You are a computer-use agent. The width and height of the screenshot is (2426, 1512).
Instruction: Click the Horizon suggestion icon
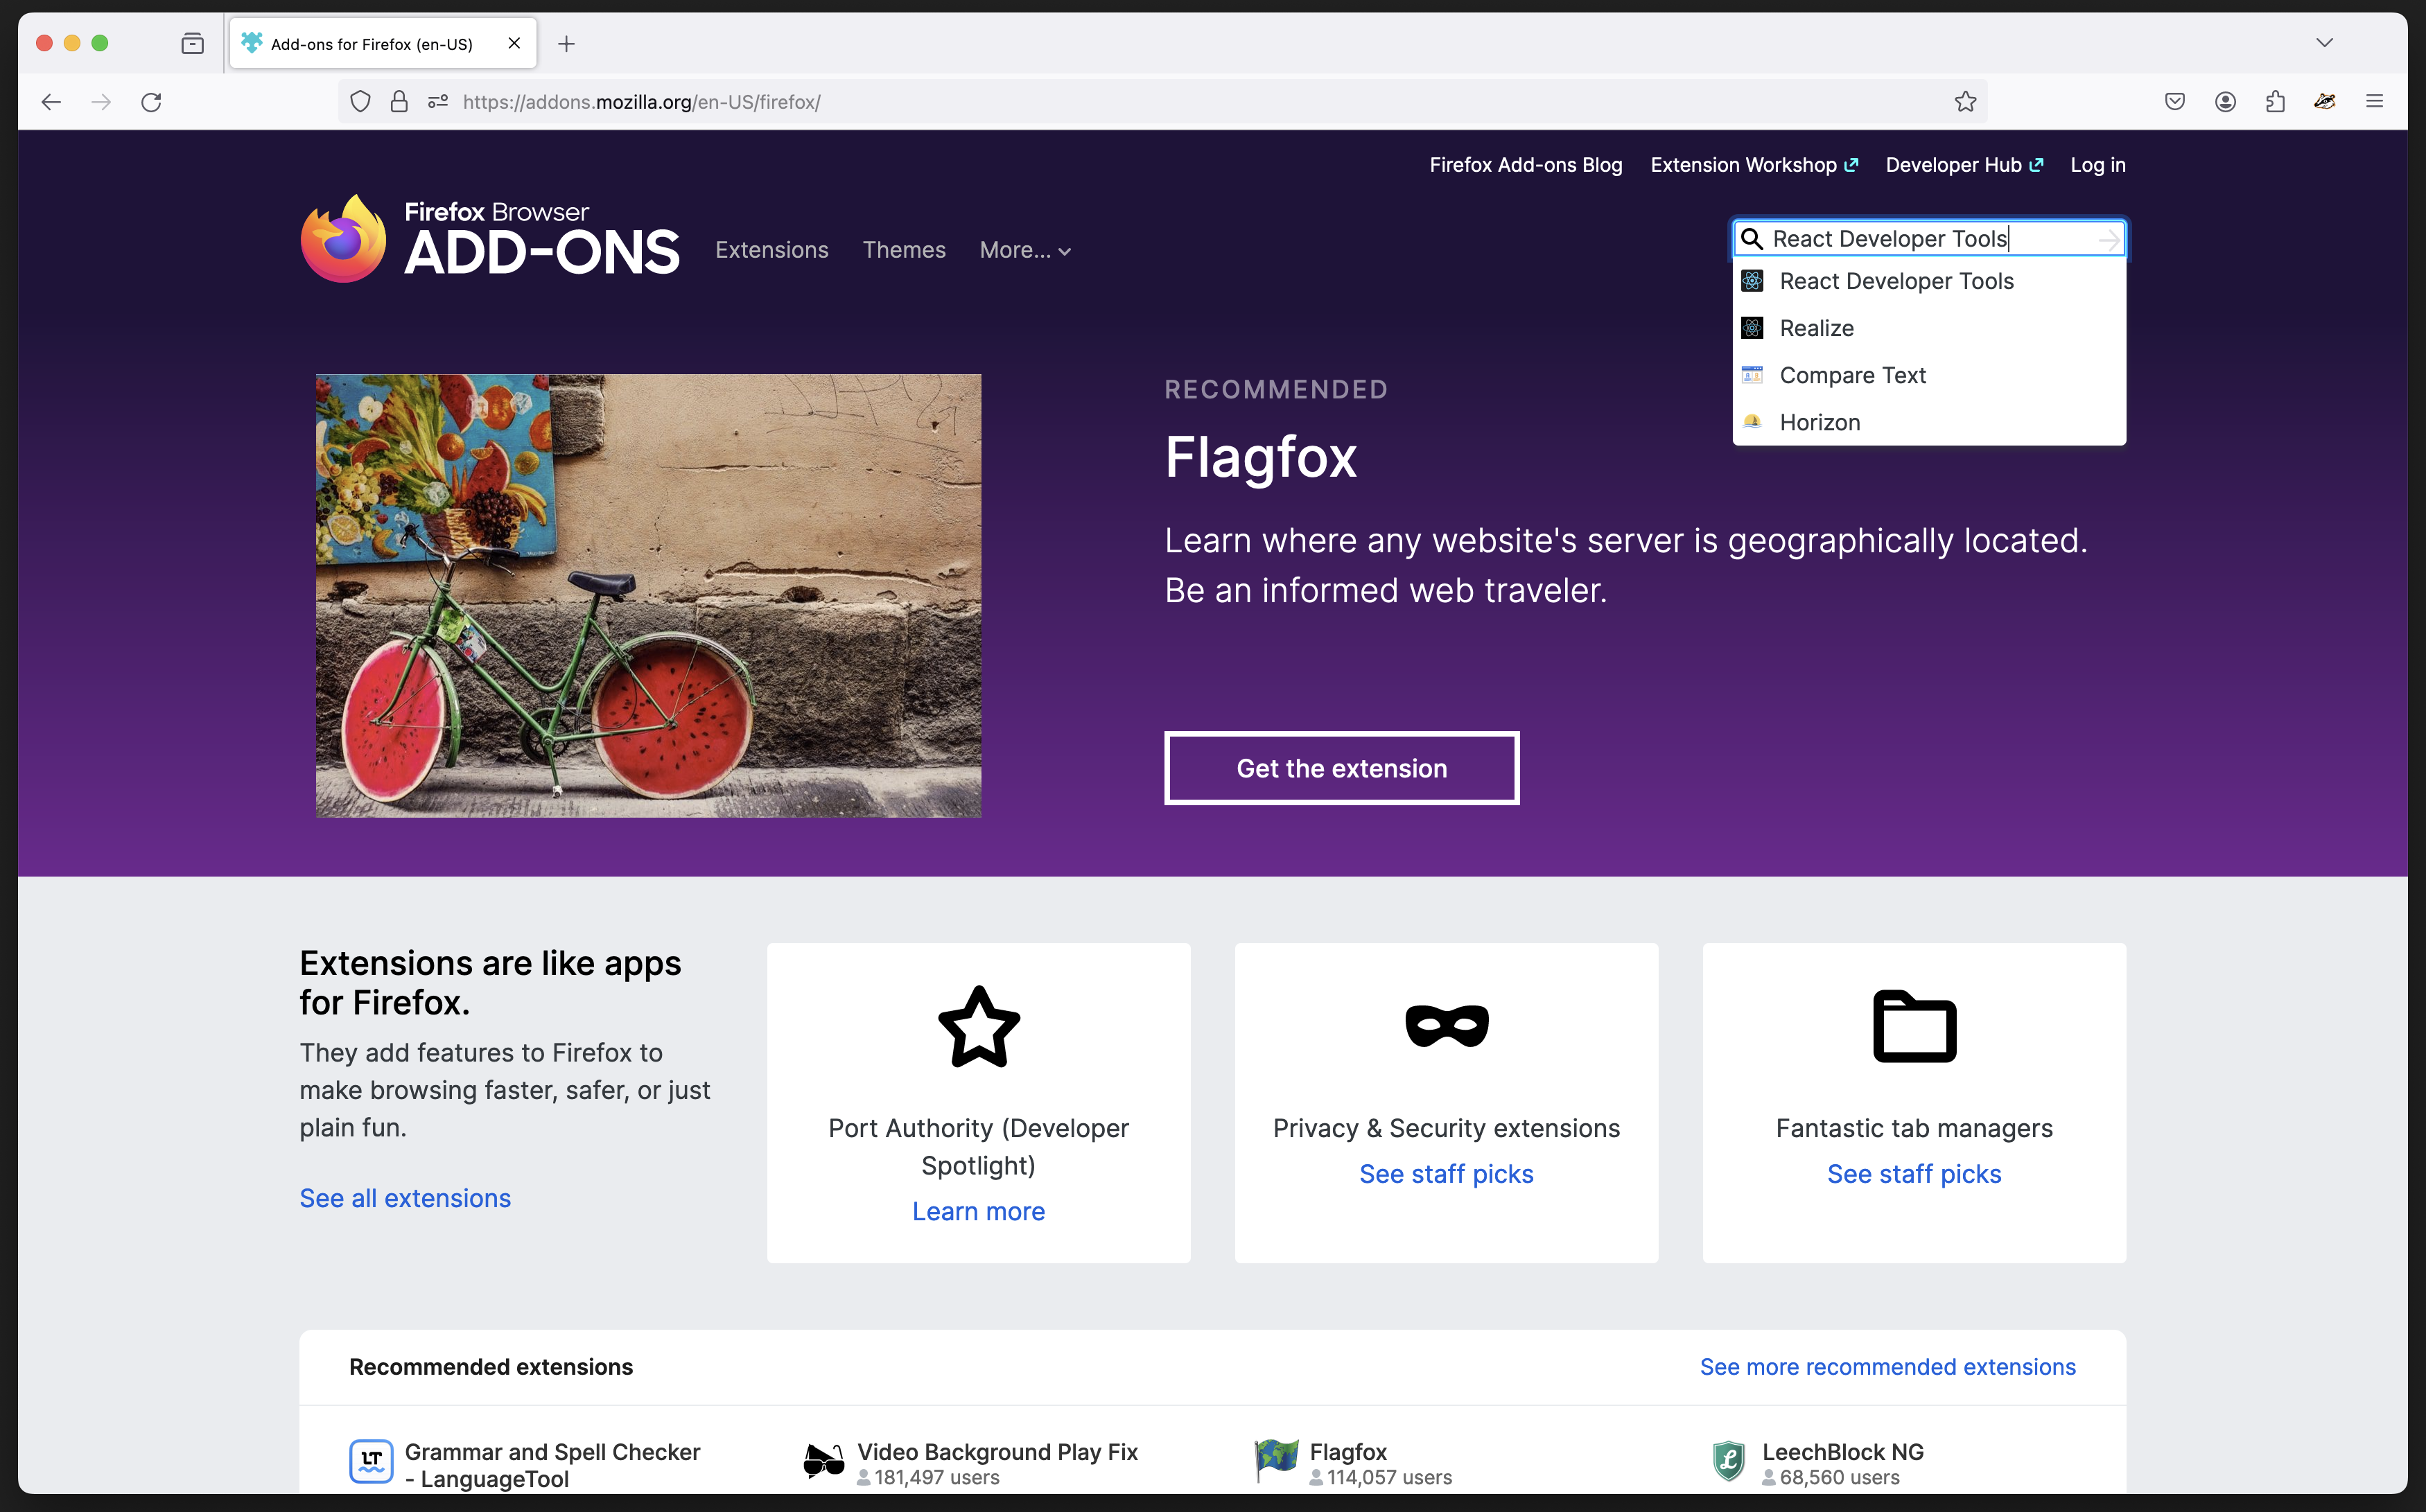tap(1752, 422)
